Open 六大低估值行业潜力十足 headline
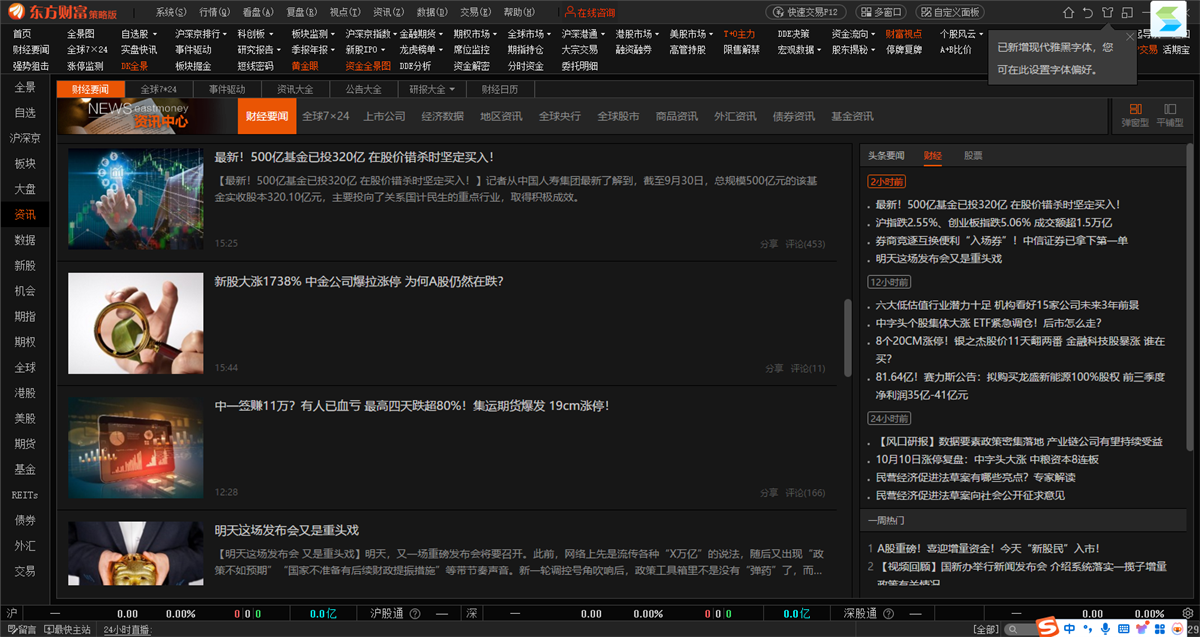The height and width of the screenshot is (637, 1200). click(1007, 305)
